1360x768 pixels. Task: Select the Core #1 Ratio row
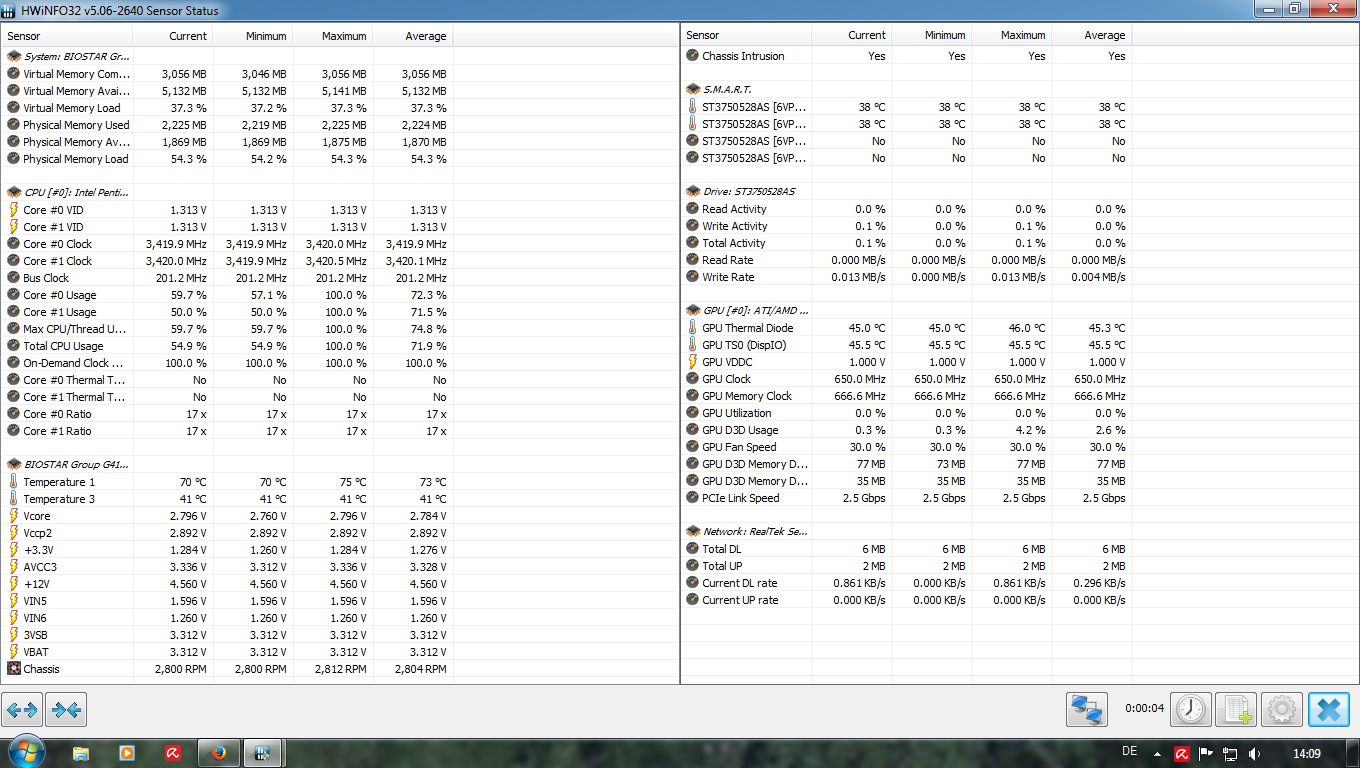226,431
